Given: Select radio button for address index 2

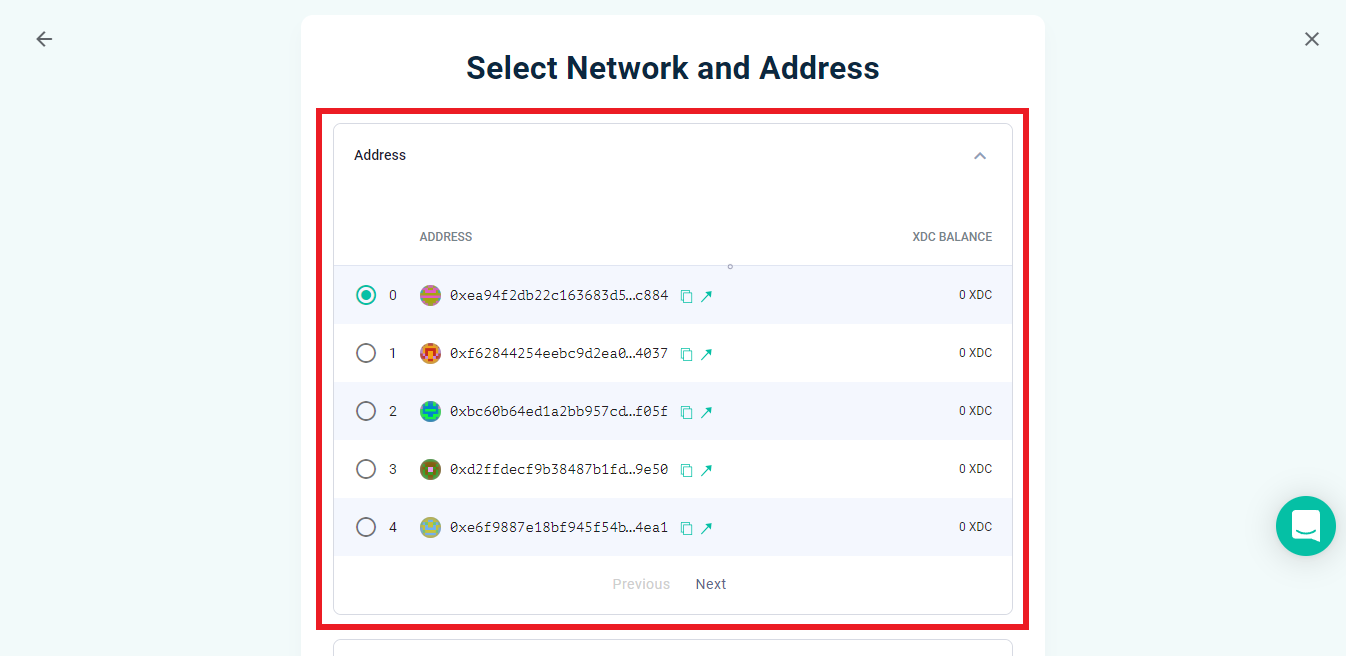Looking at the screenshot, I should [x=366, y=411].
